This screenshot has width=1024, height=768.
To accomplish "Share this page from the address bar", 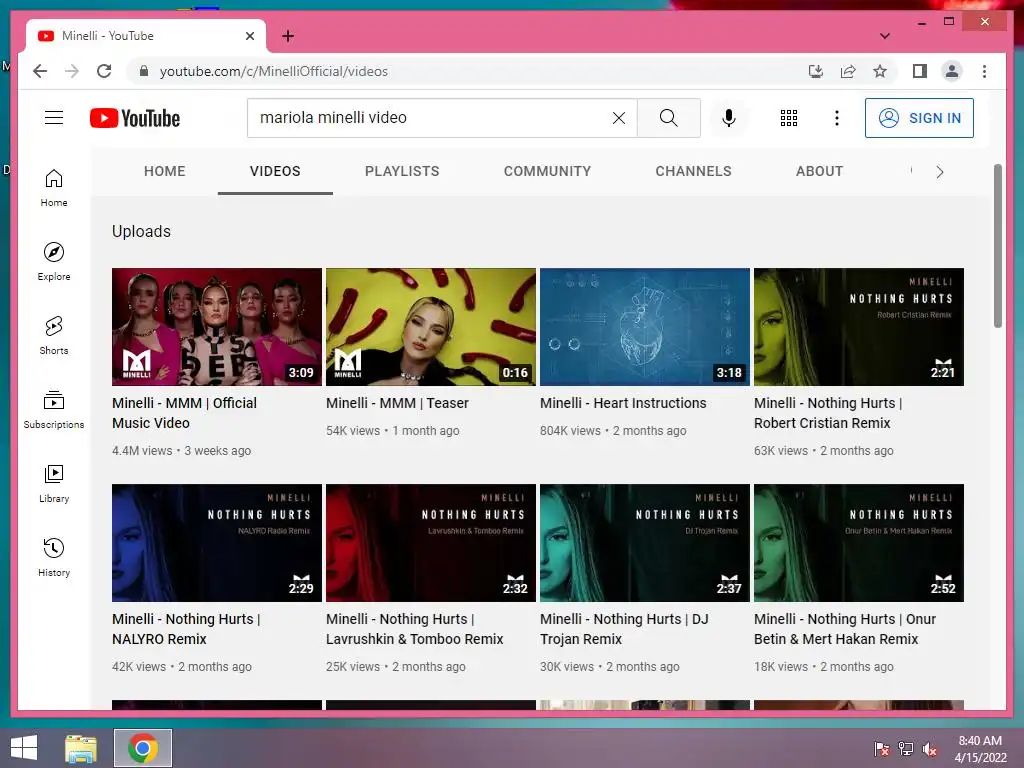I will 848,71.
